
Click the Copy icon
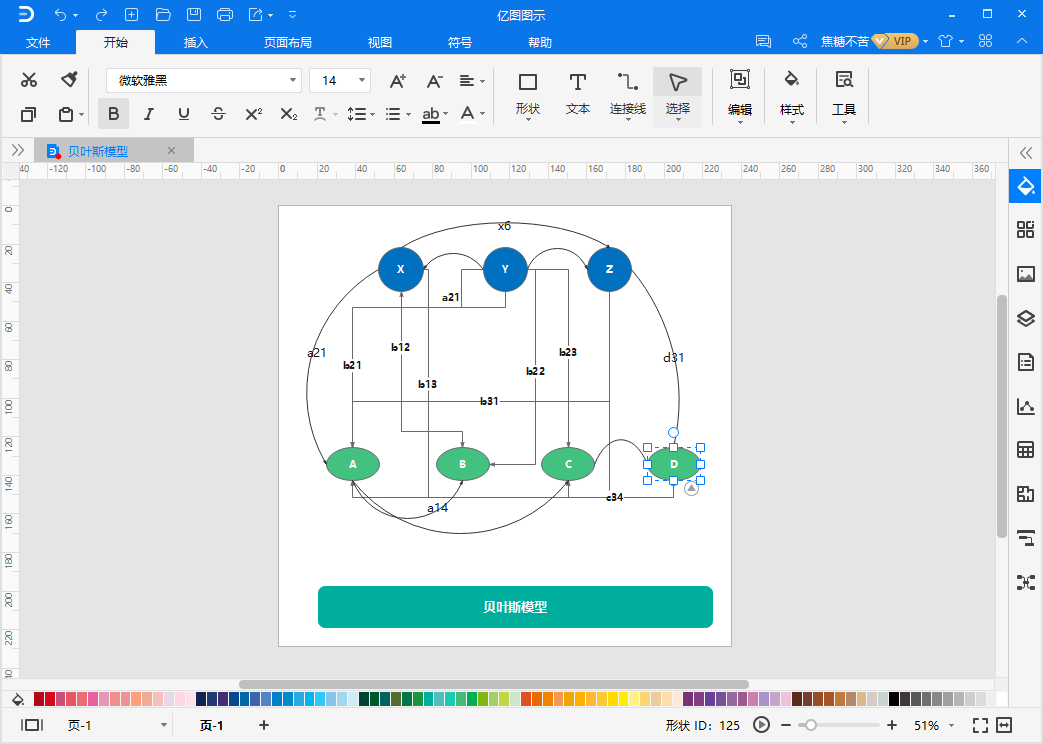coord(28,114)
